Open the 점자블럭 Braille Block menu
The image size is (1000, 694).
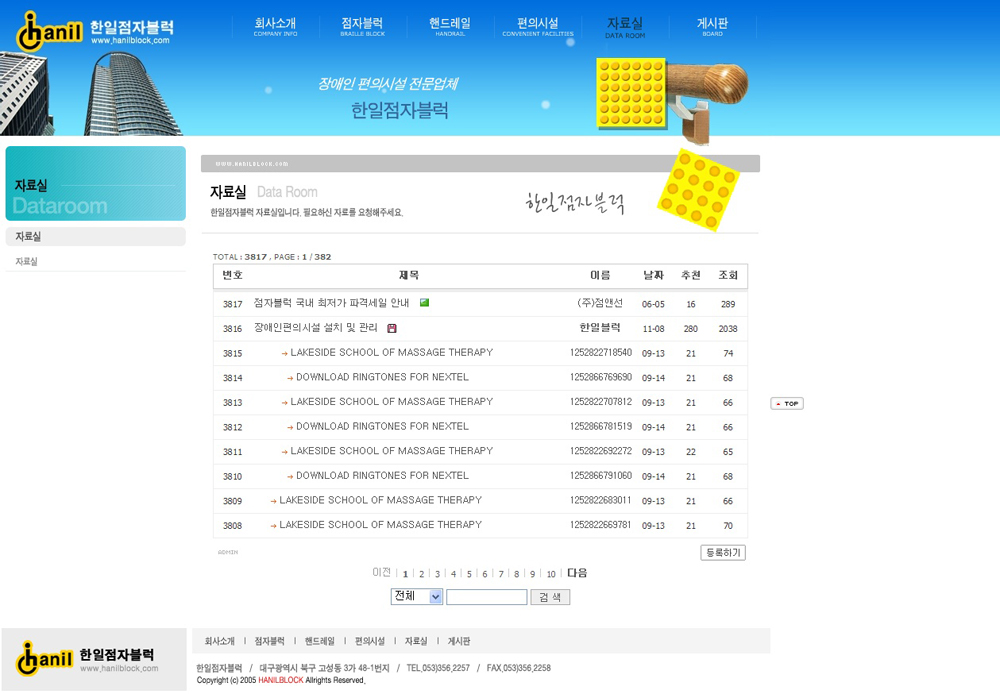362,27
